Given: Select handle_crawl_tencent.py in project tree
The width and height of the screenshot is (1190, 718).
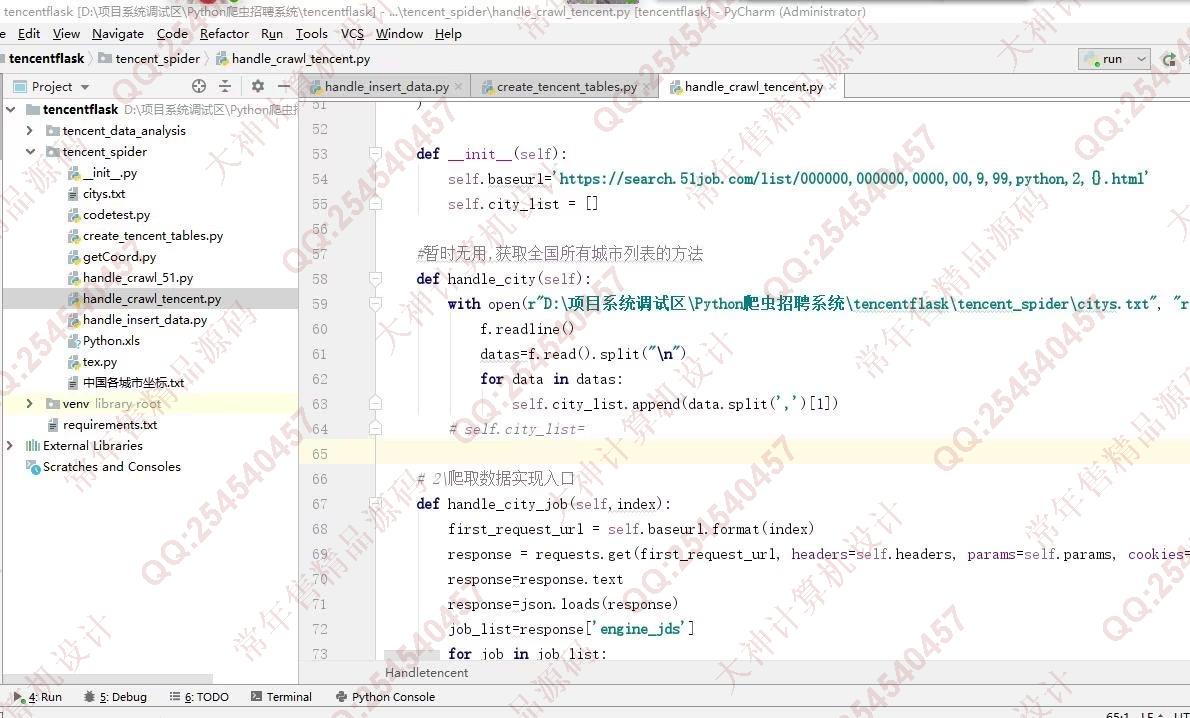Looking at the screenshot, I should [145, 299].
